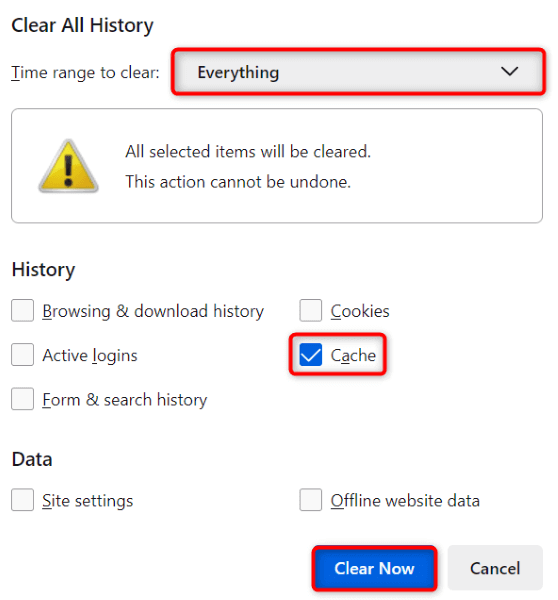Click the Clear All History dialog title

click(x=82, y=26)
